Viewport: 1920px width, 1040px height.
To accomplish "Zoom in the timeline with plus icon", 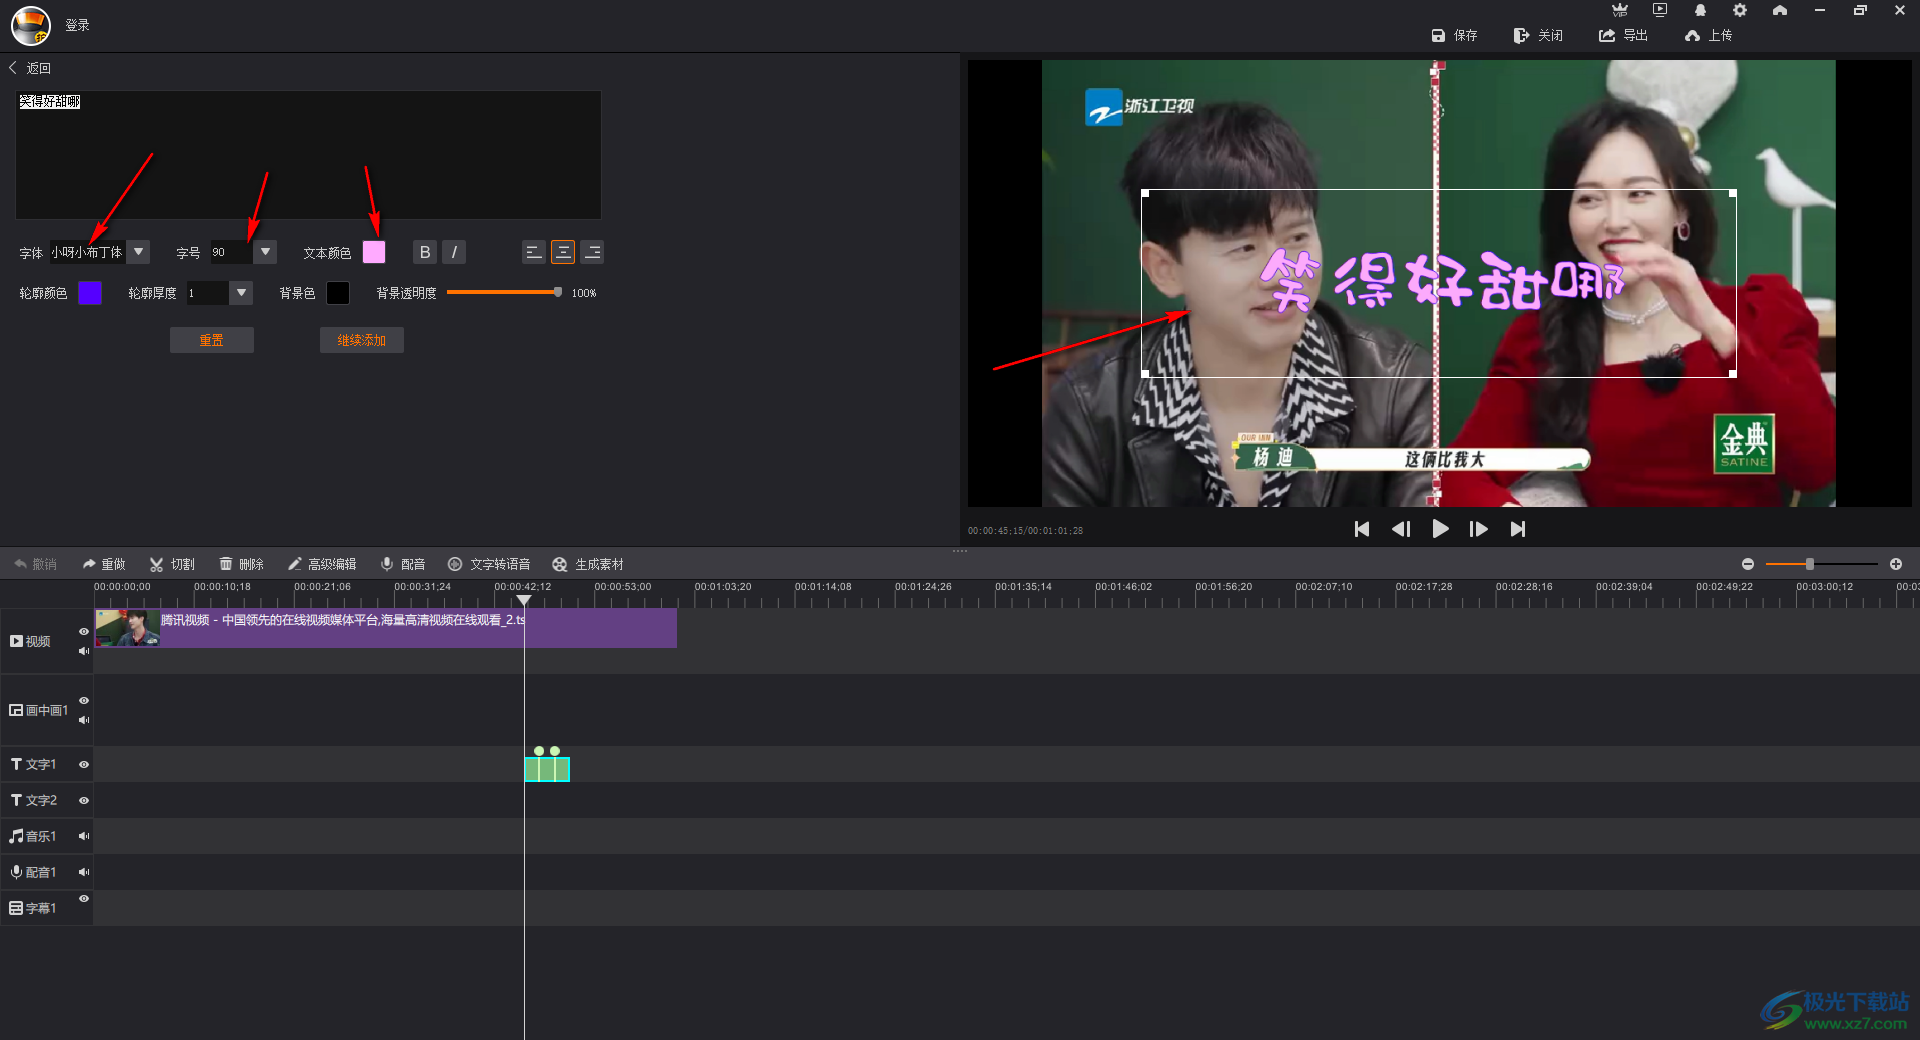I will pyautogui.click(x=1896, y=564).
